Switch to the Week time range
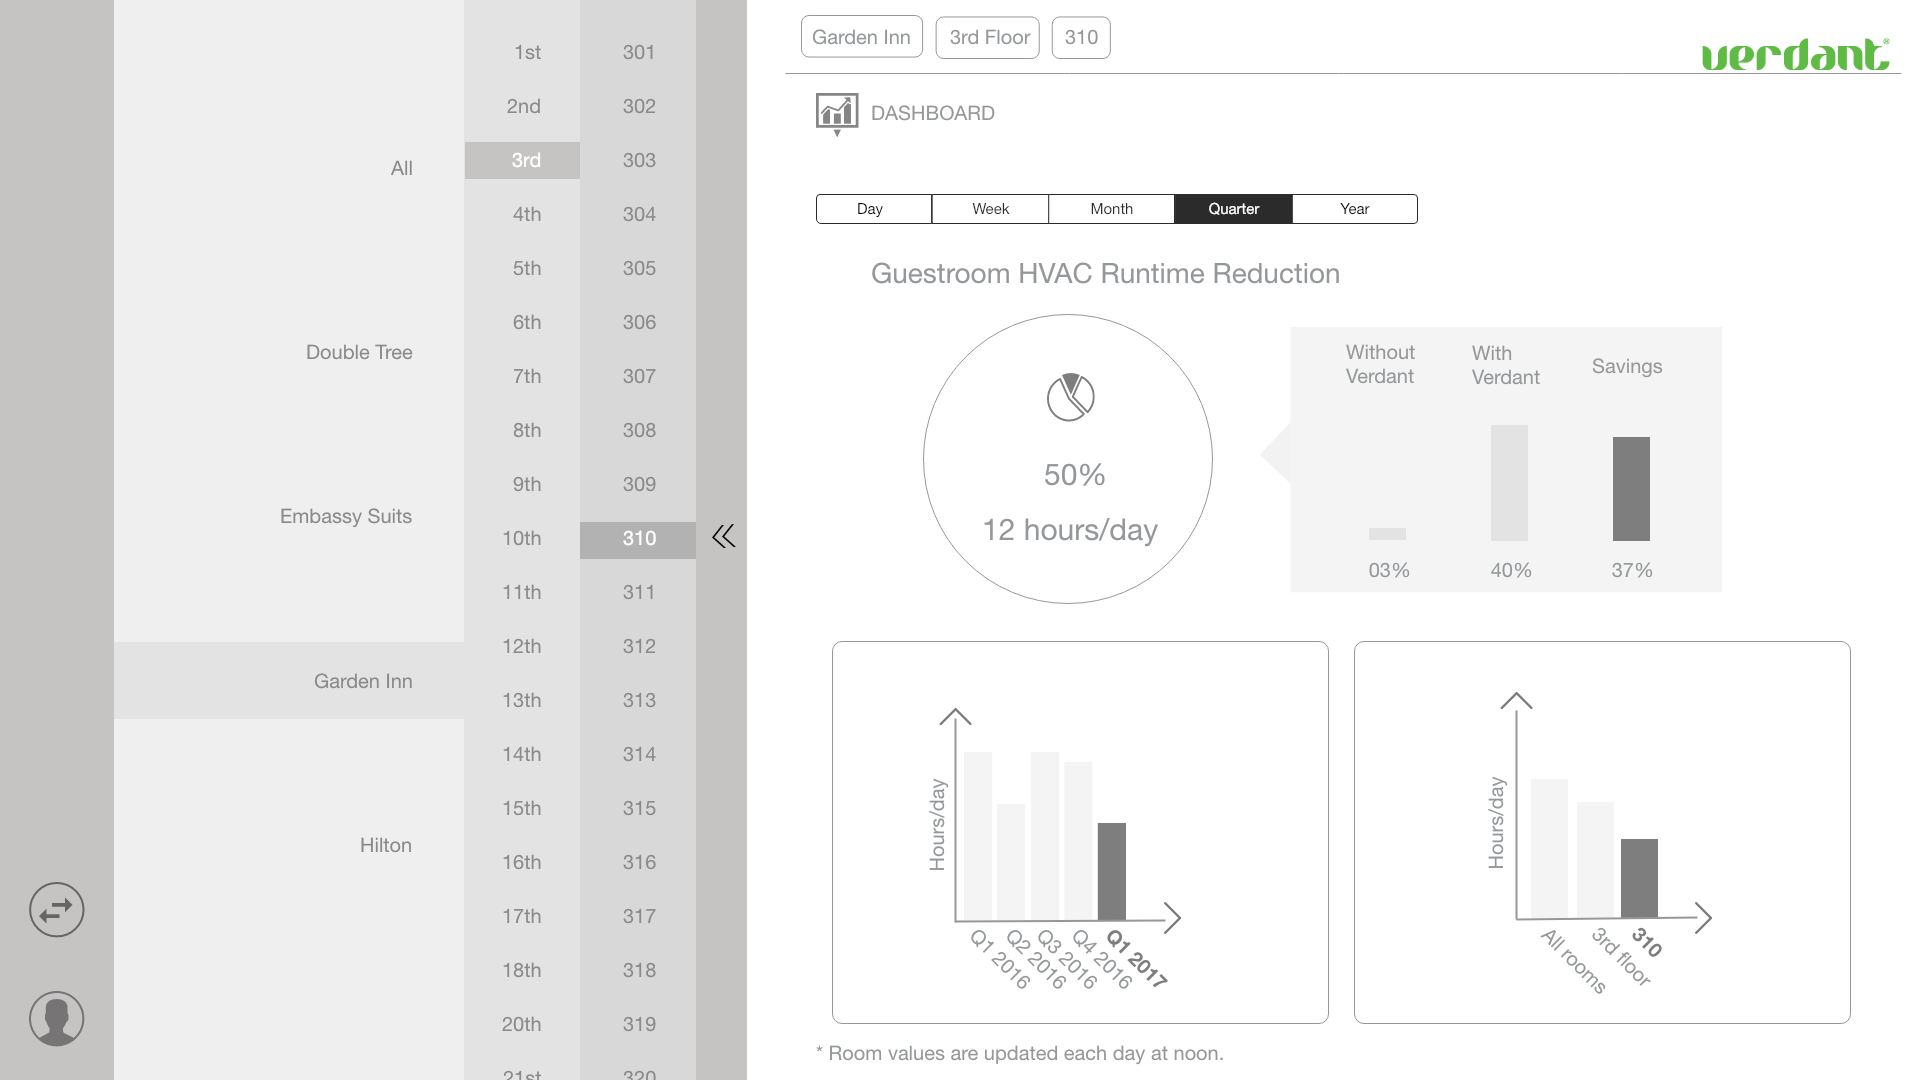Image resolution: width=1920 pixels, height=1080 pixels. 990,209
